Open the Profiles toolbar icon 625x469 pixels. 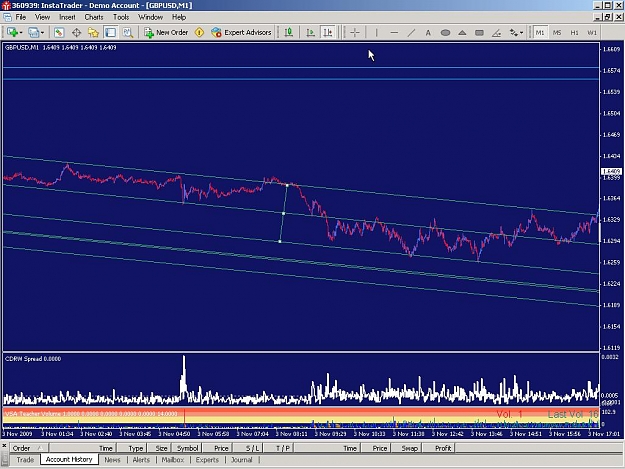(x=33, y=32)
